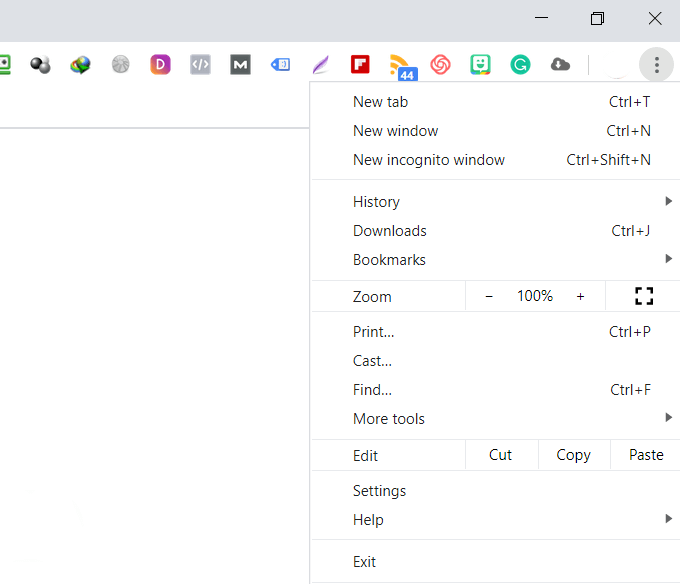This screenshot has height=584, width=680.
Task: Click the Chrome three-dot menu button
Action: [x=657, y=65]
